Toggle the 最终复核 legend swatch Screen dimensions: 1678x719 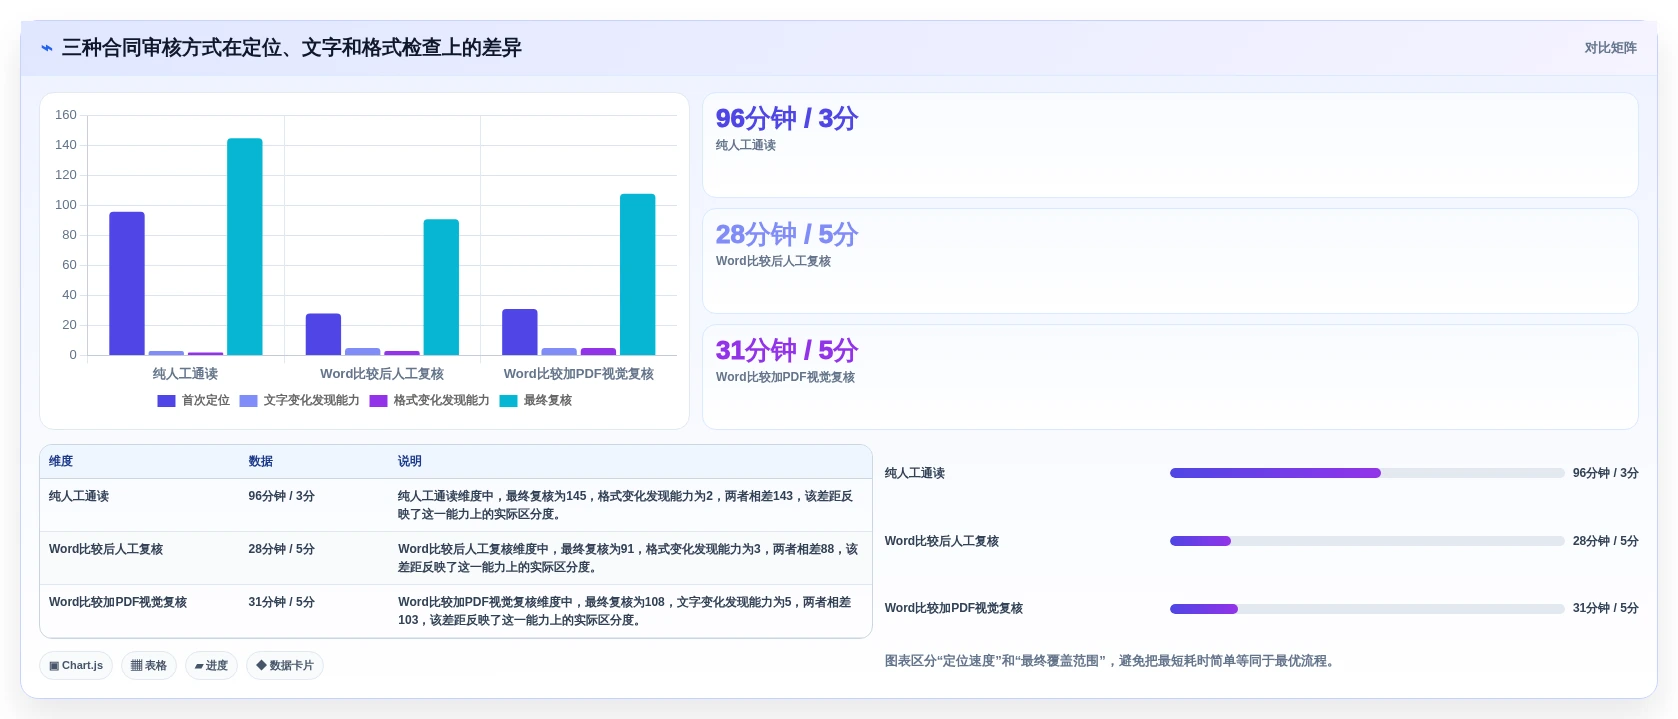tap(508, 400)
